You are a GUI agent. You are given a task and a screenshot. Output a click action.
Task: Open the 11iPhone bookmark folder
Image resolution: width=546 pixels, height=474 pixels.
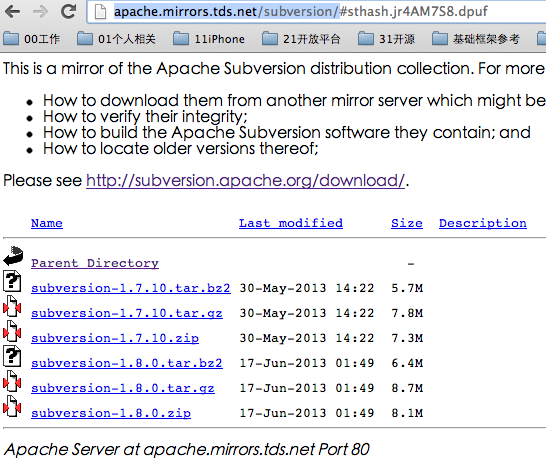pos(209,39)
